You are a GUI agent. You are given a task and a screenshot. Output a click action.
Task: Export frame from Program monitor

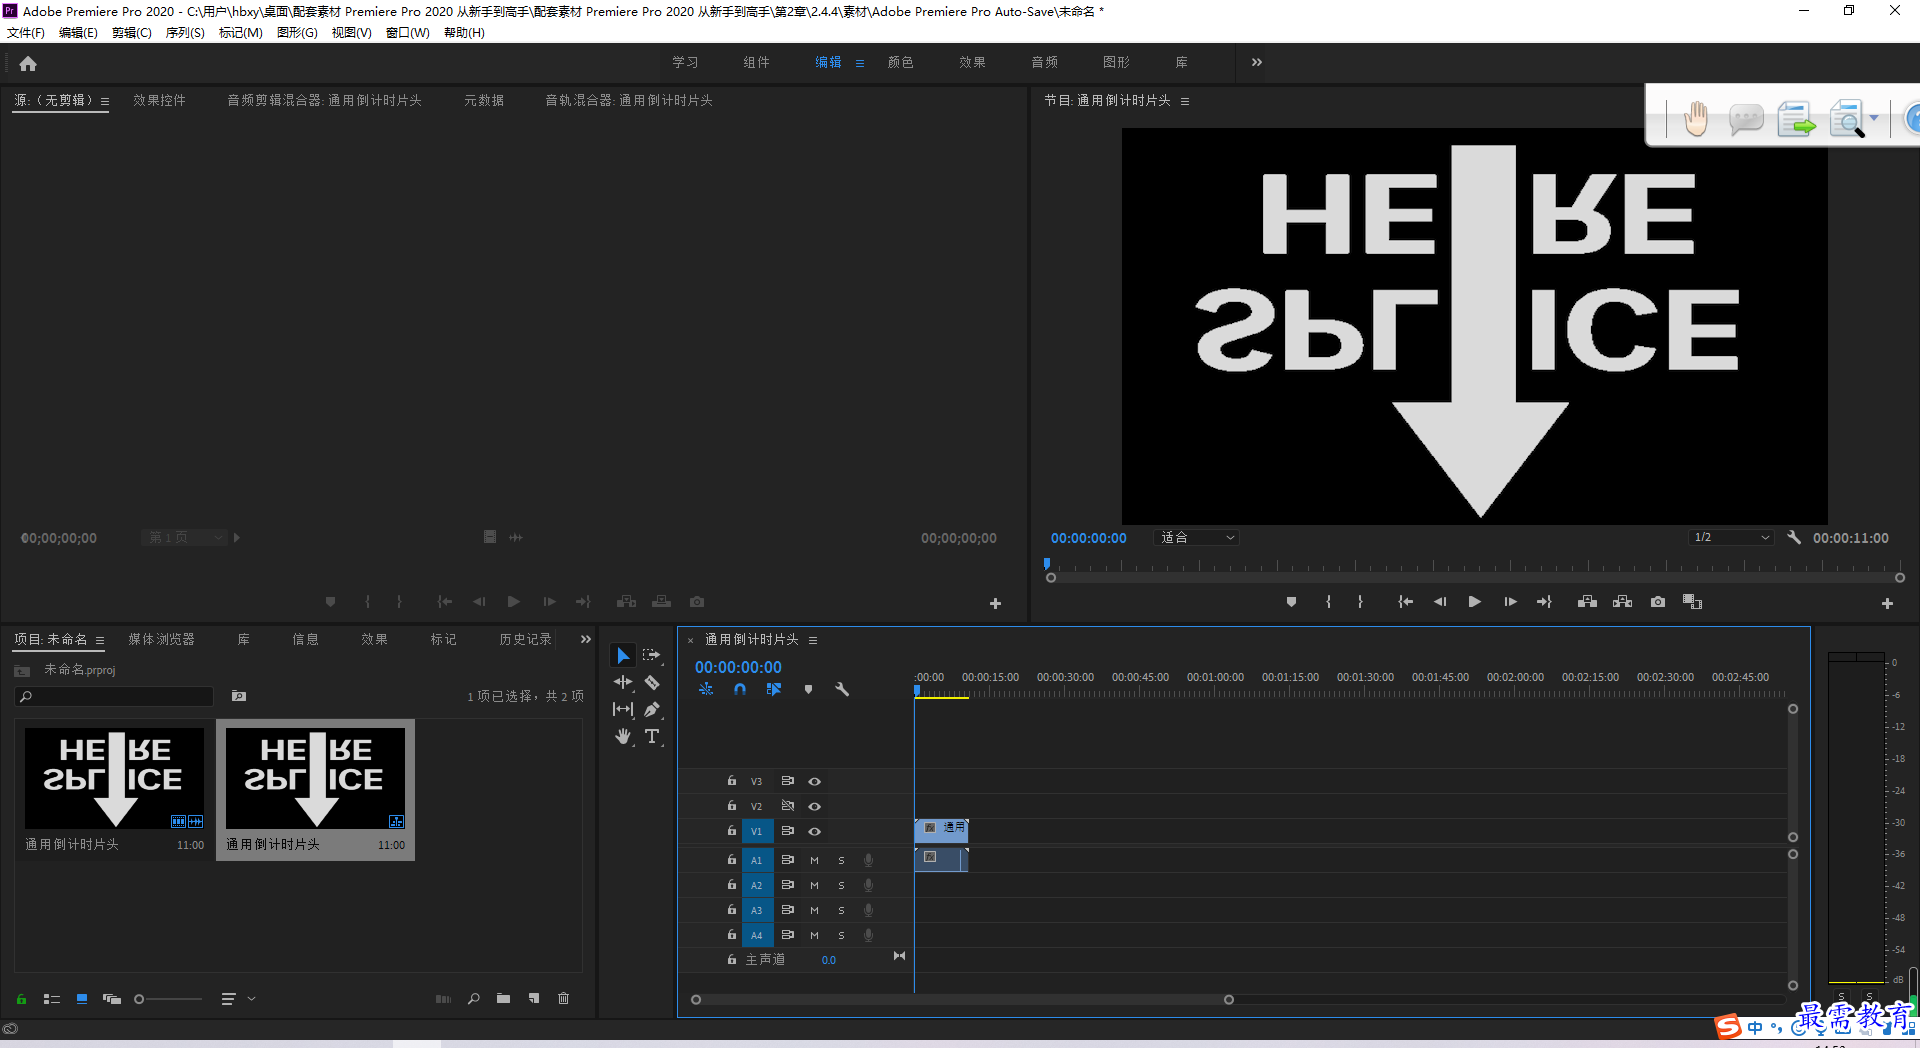click(x=1658, y=602)
